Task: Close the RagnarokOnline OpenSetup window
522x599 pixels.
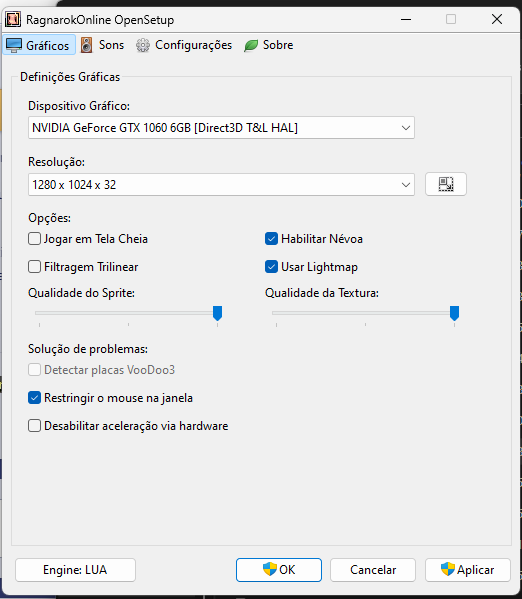Action: tap(497, 19)
